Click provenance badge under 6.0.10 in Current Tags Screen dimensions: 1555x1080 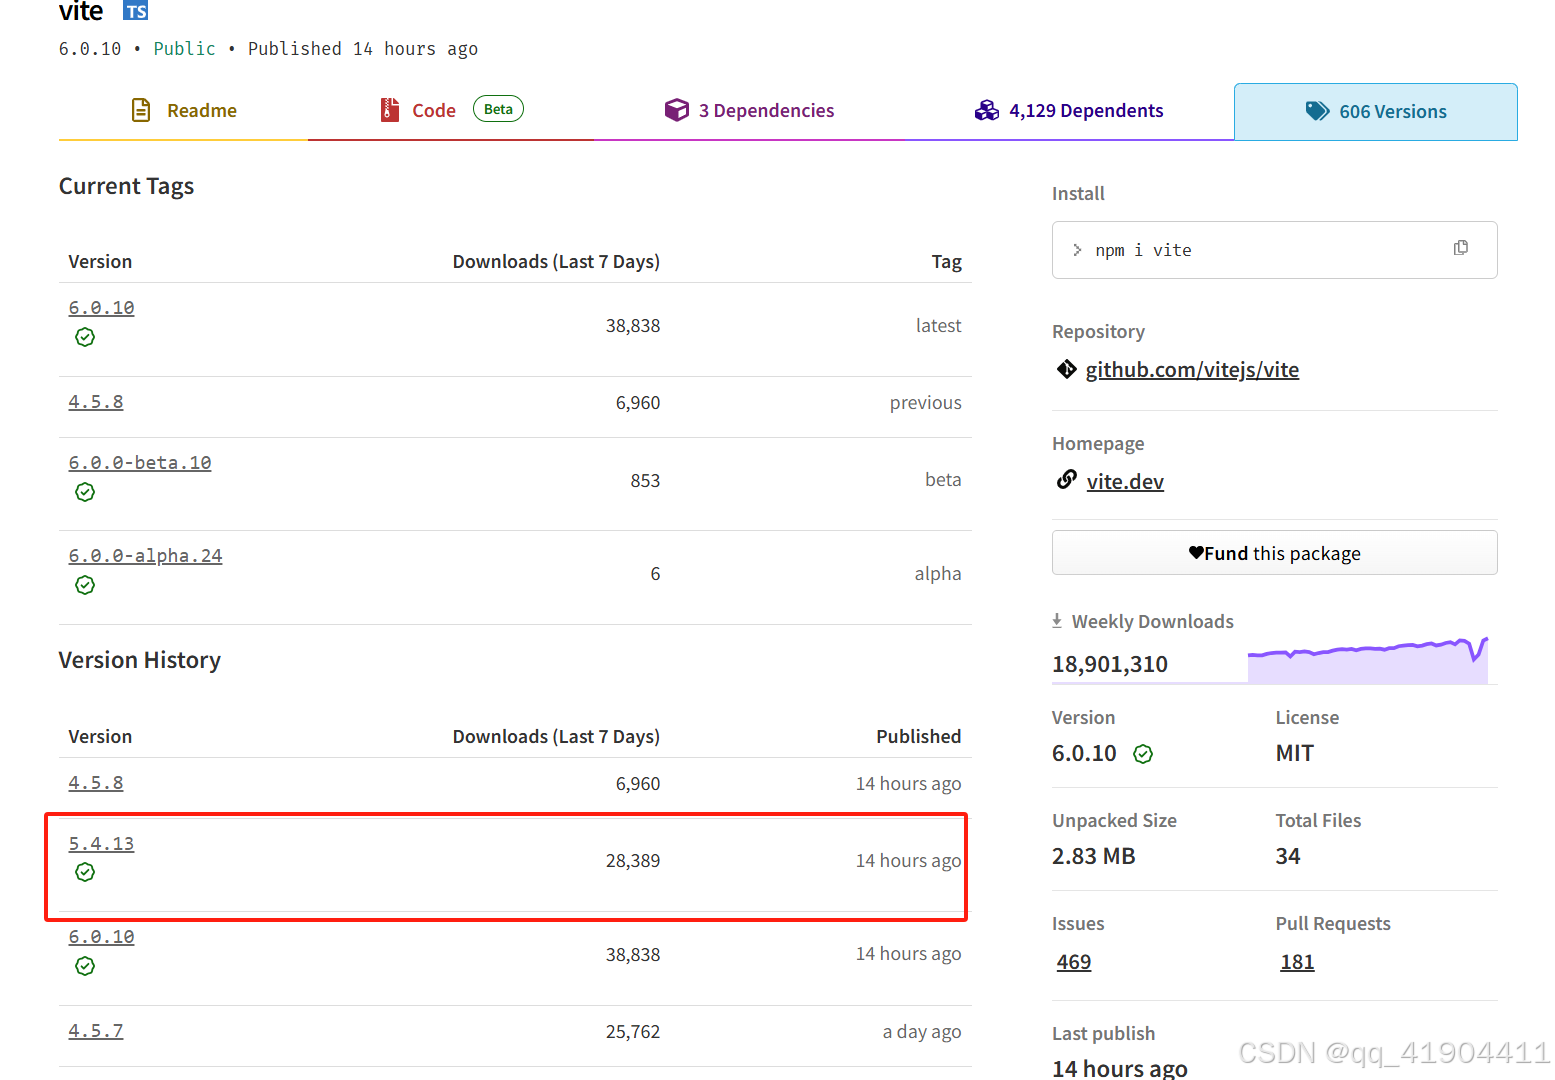coord(85,337)
